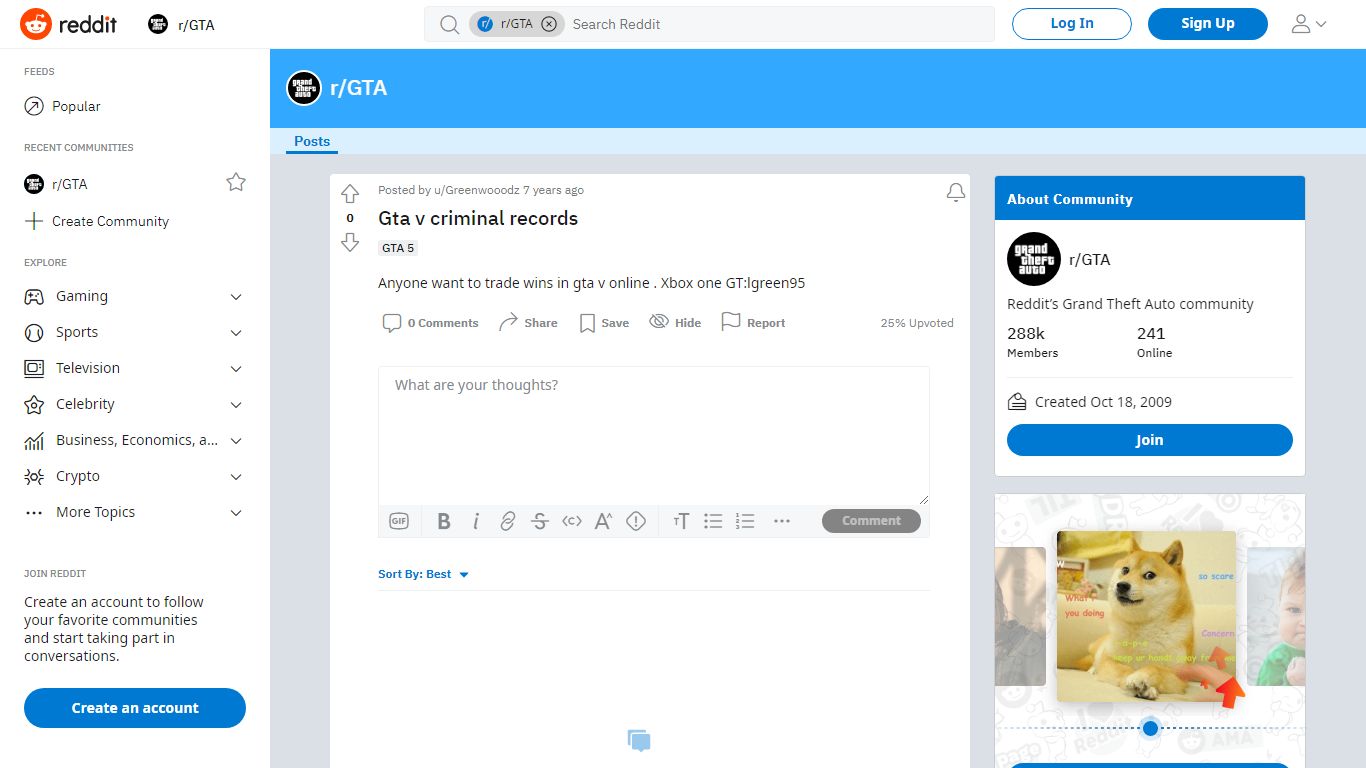Insert a GIF in the comment editor

(x=399, y=521)
